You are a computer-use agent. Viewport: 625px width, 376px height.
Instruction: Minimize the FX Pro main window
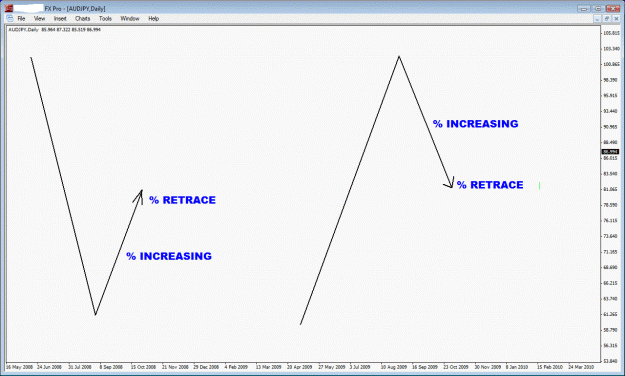click(584, 8)
